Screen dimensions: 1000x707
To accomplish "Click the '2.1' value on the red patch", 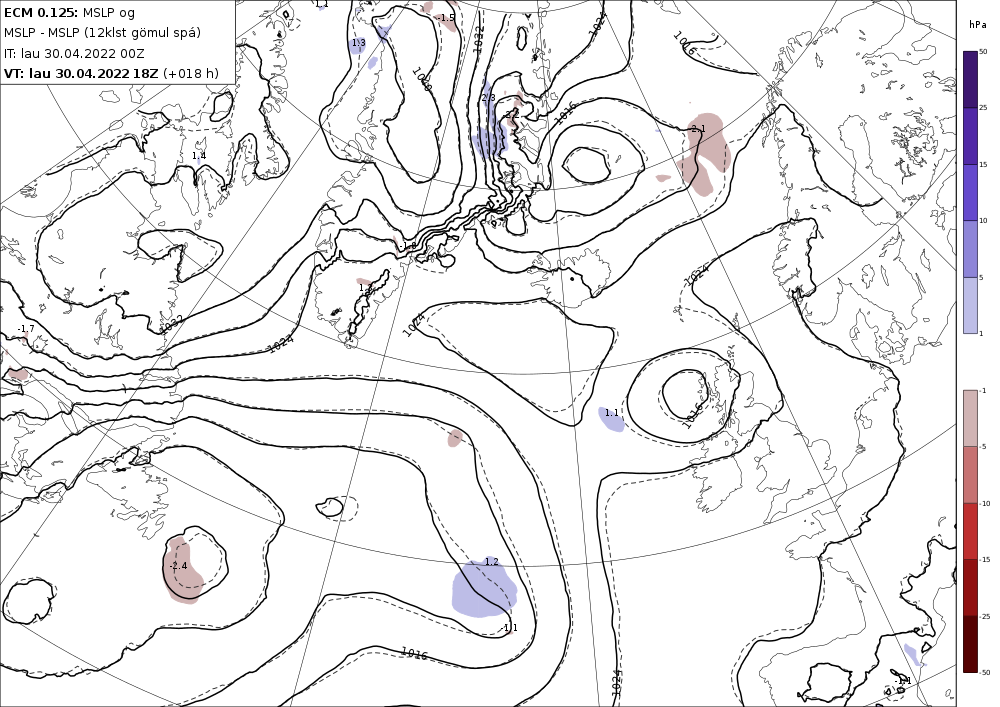I will coord(698,129).
